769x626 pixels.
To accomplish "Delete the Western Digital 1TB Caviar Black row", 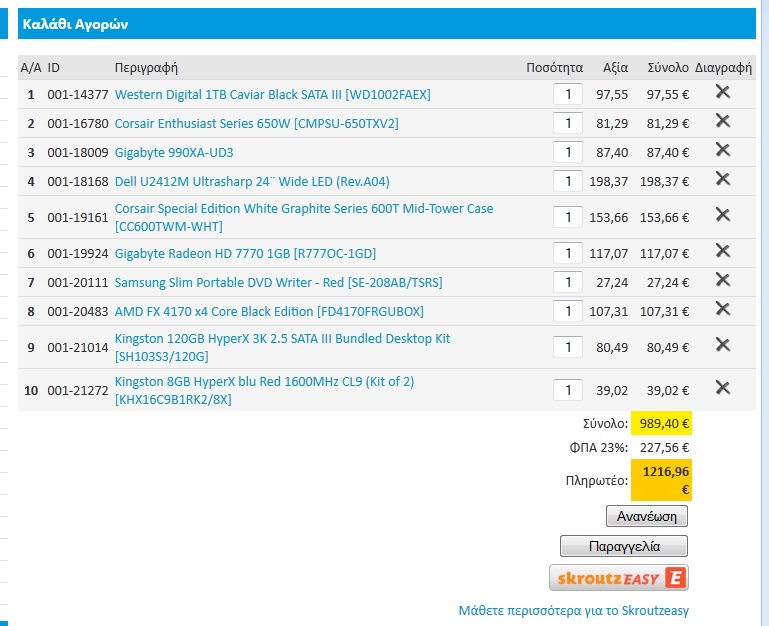I will pyautogui.click(x=723, y=92).
